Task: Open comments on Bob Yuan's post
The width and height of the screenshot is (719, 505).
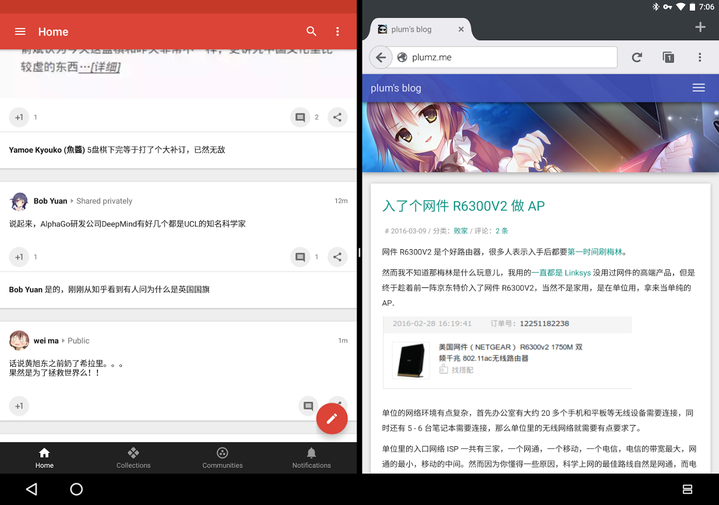Action: 300,257
